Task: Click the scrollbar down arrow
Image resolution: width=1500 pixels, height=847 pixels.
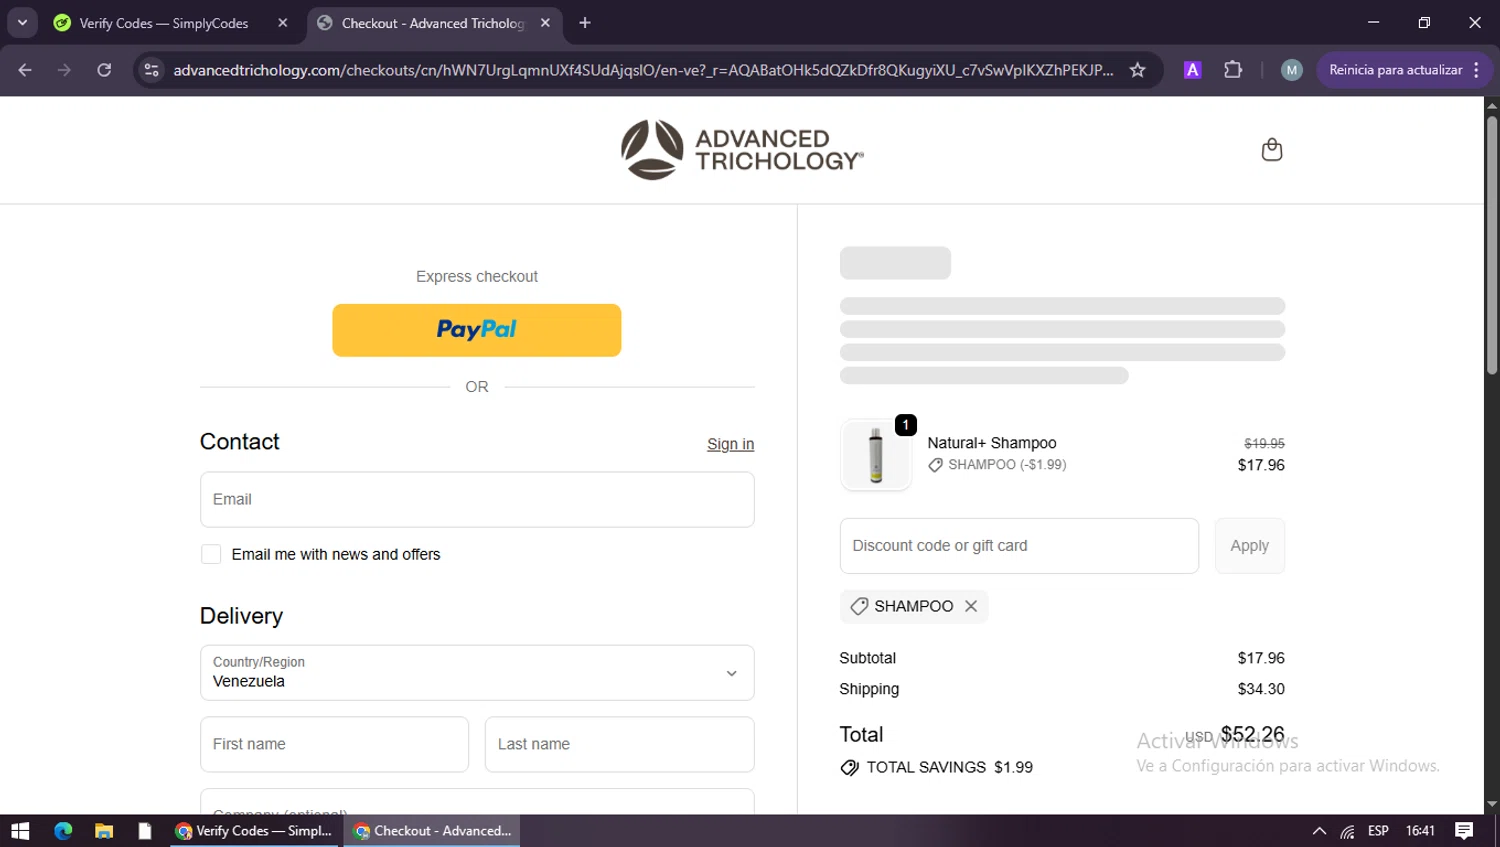Action: [x=1491, y=804]
